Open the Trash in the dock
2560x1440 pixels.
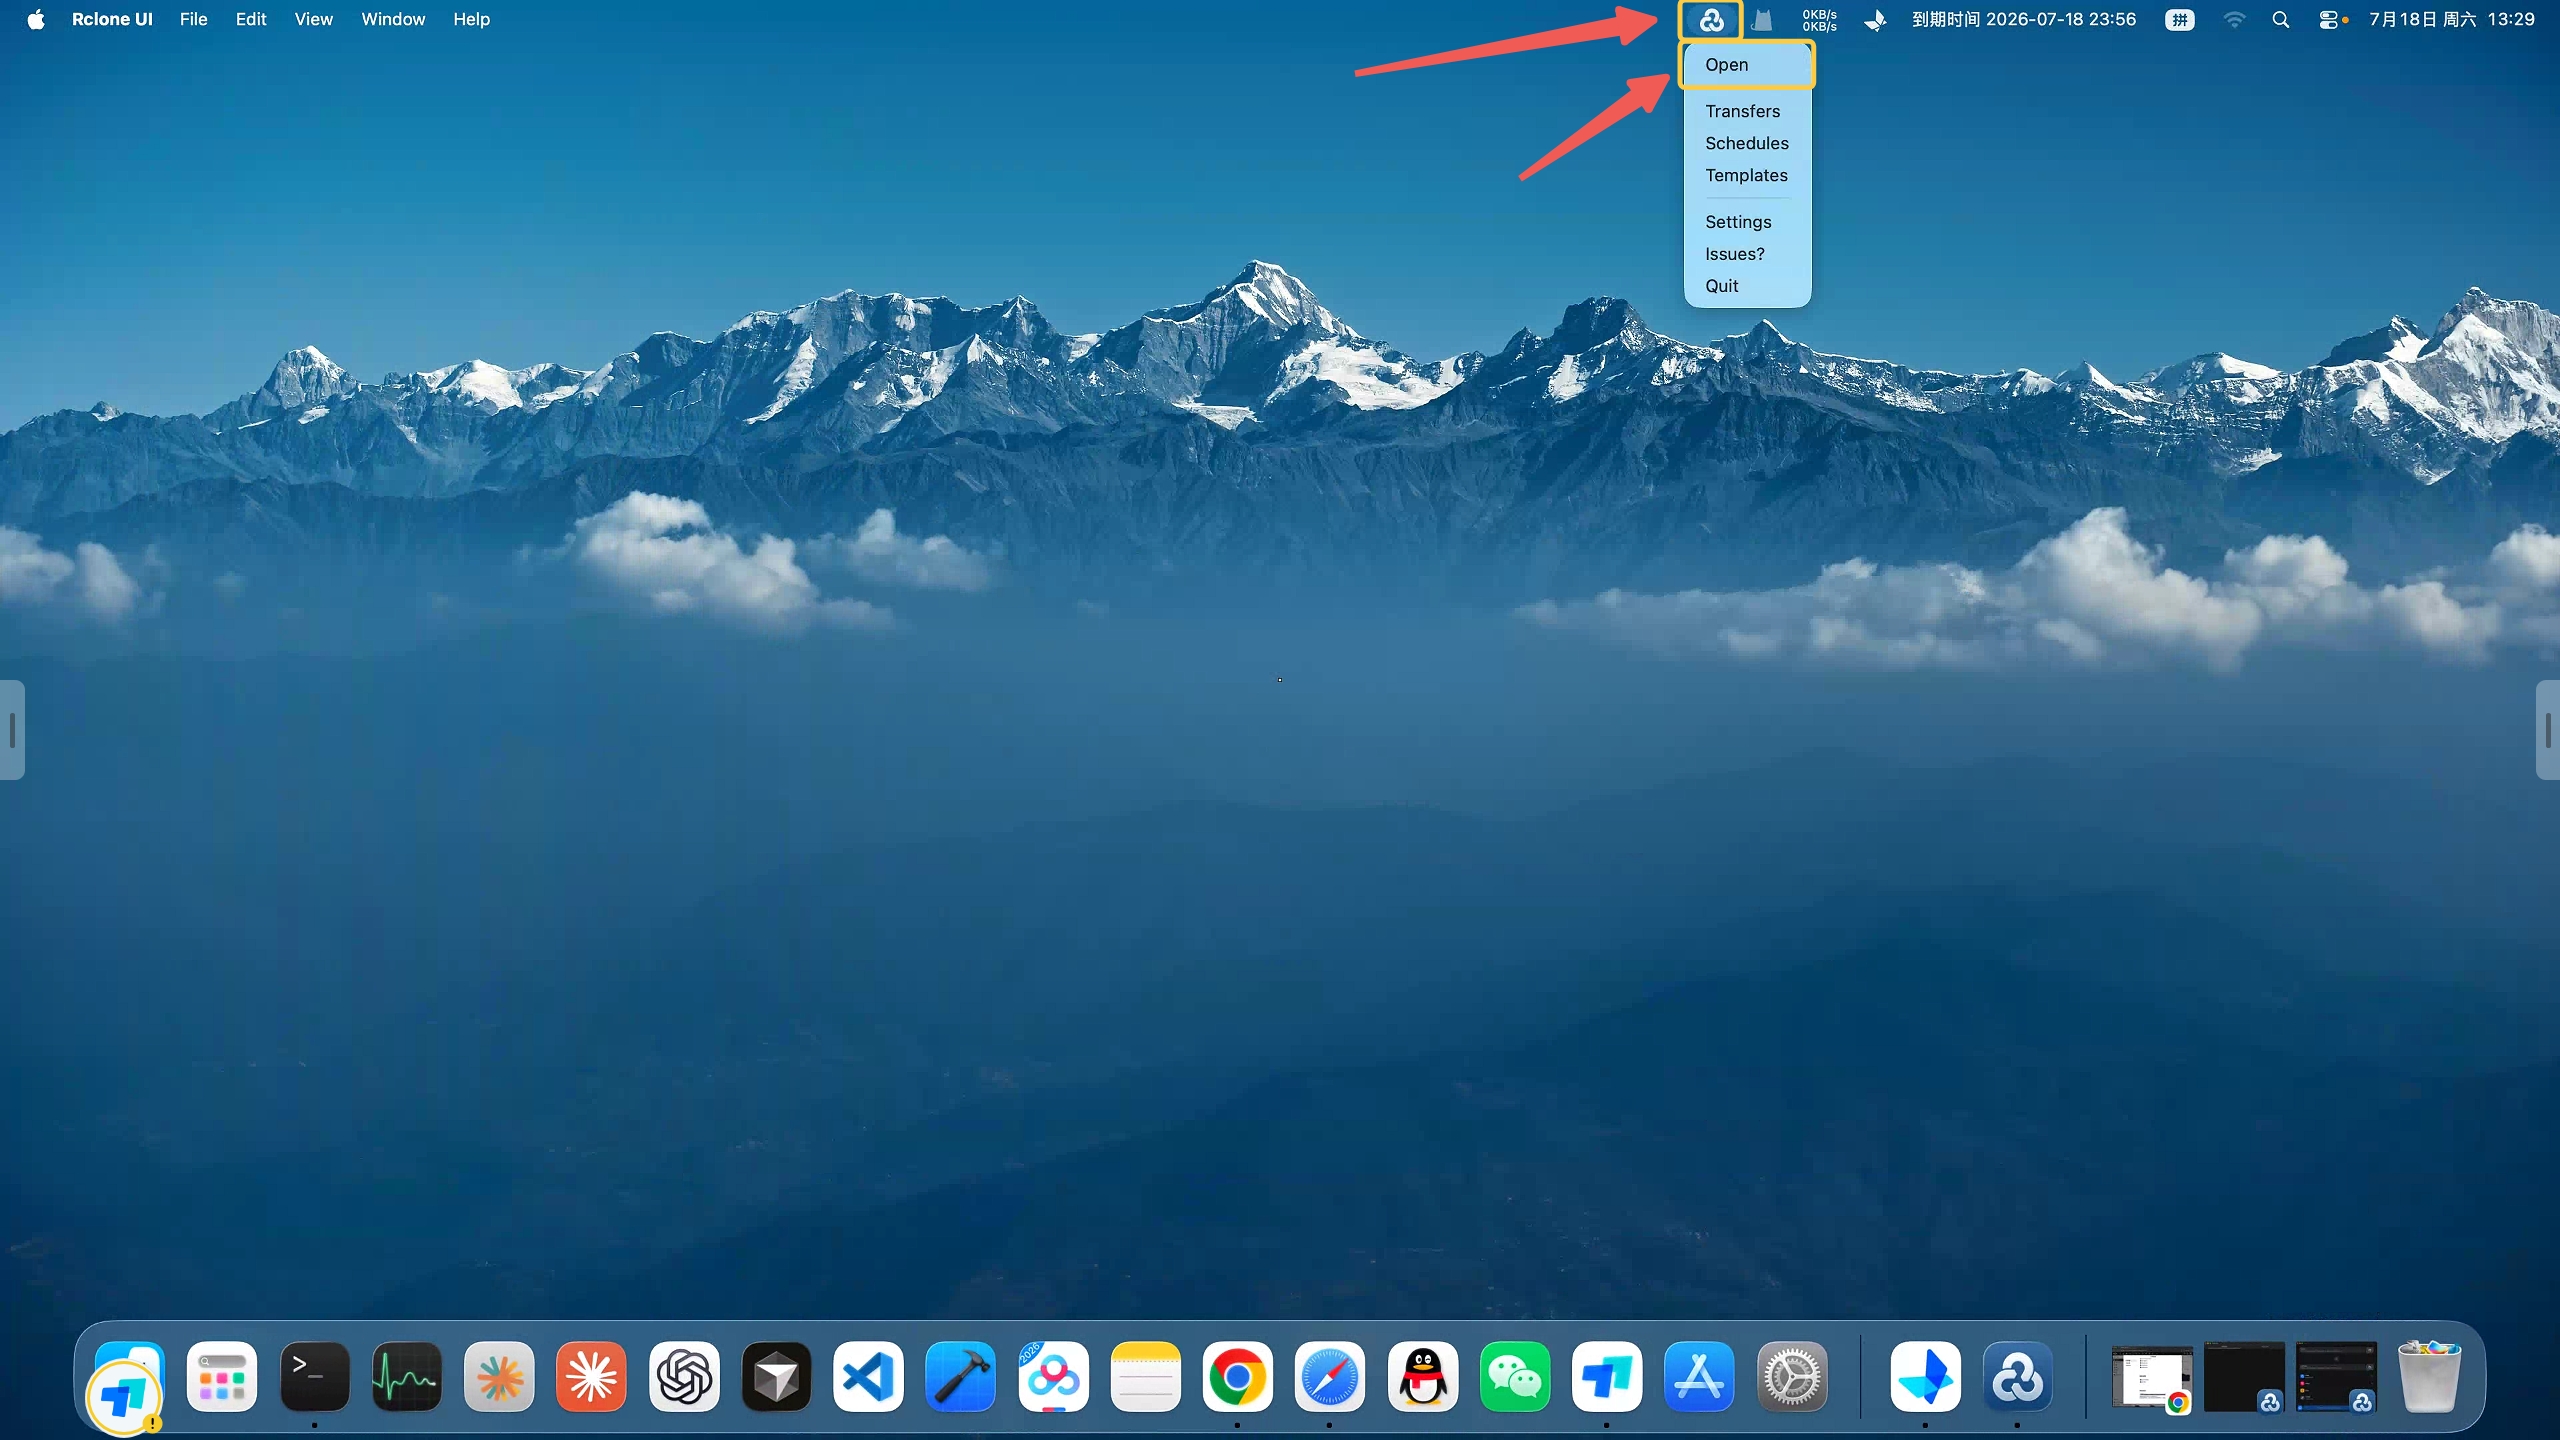pos(2429,1377)
